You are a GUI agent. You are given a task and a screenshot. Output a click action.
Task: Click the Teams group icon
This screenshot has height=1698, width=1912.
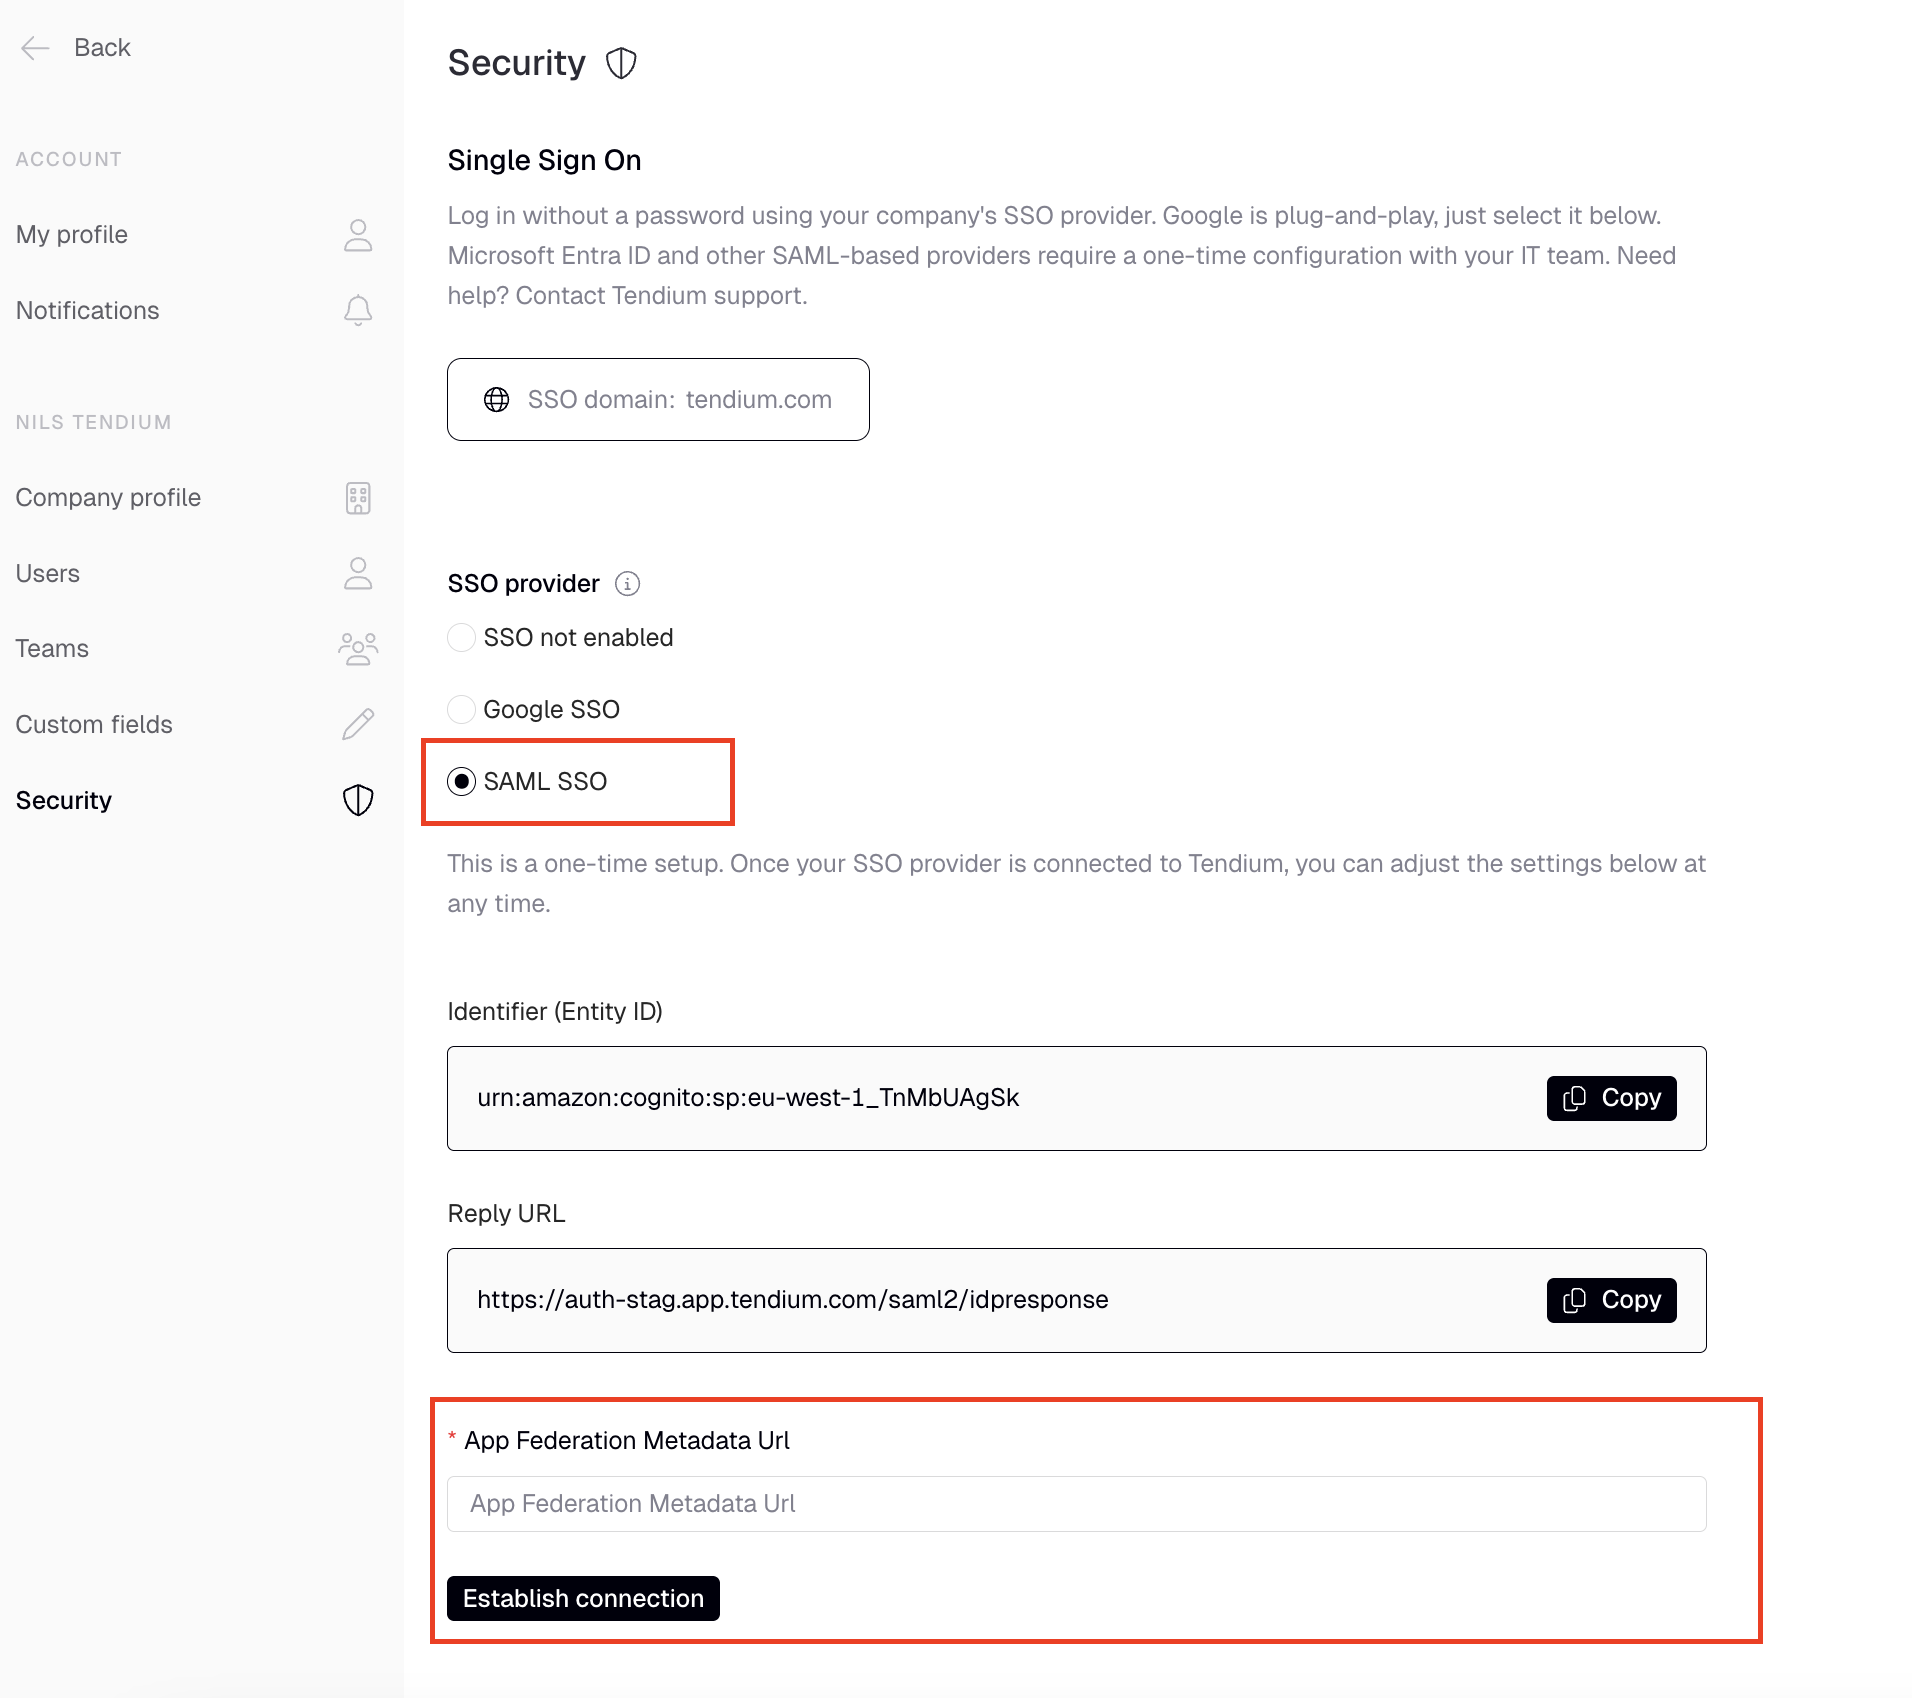[357, 648]
